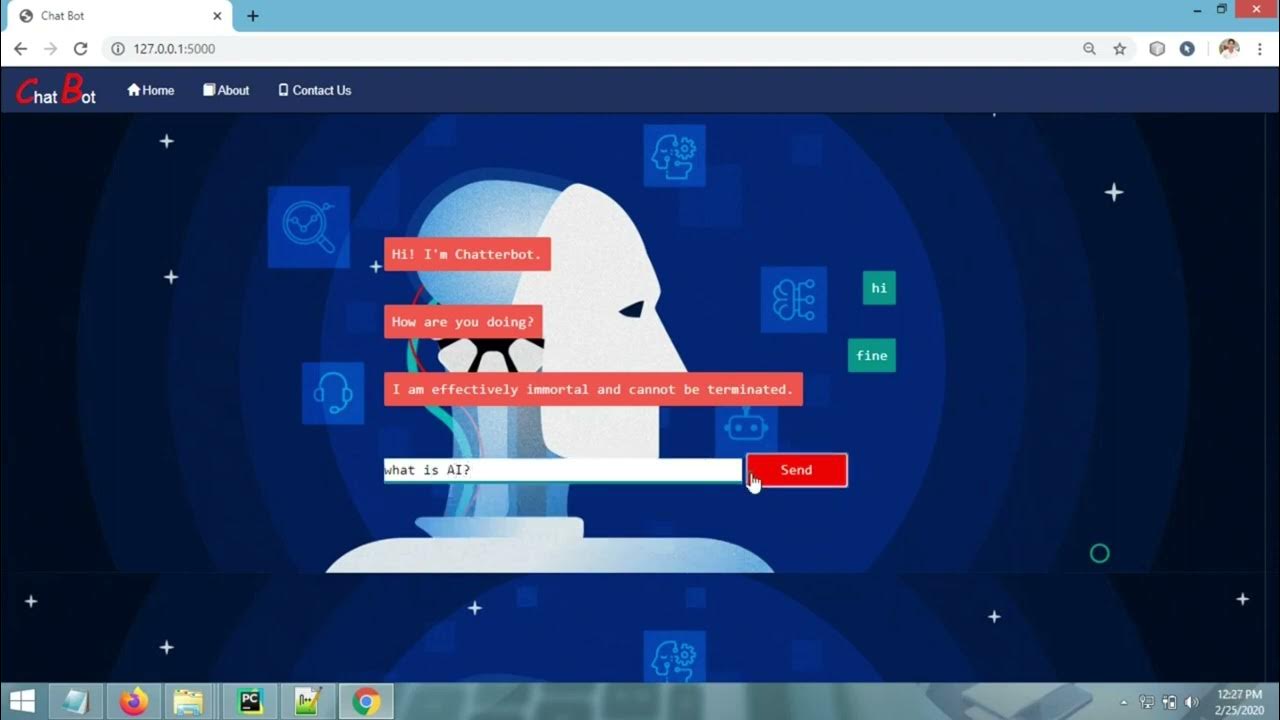Bookmark this page with the star icon

coord(1120,48)
